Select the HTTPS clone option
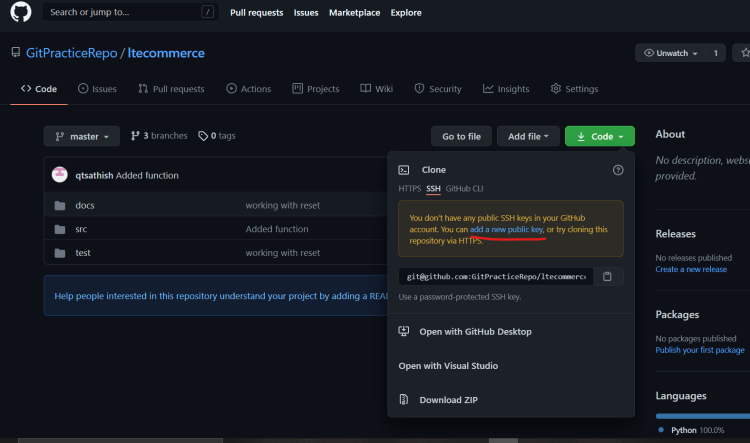The image size is (750, 443). (x=410, y=188)
